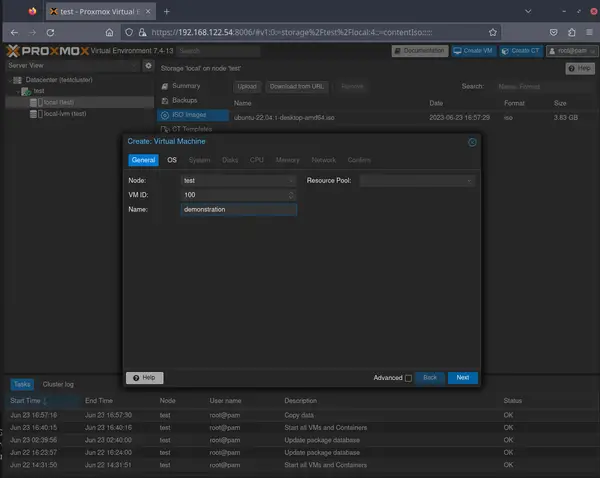Open the Firefox hamburger menu
The height and width of the screenshot is (478, 600).
(x=589, y=33)
